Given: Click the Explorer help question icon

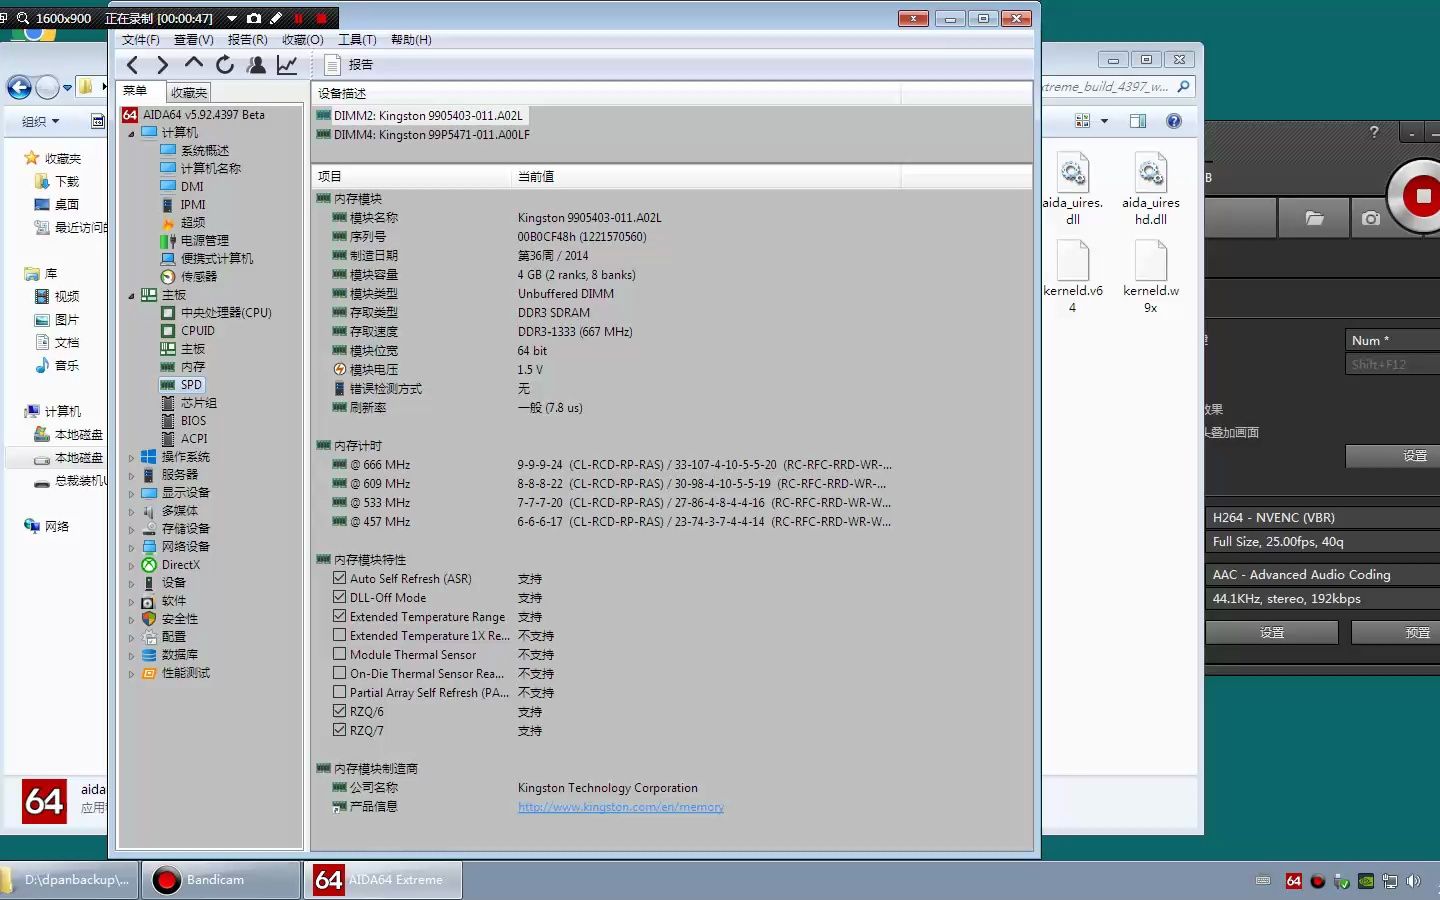Looking at the screenshot, I should 1174,121.
